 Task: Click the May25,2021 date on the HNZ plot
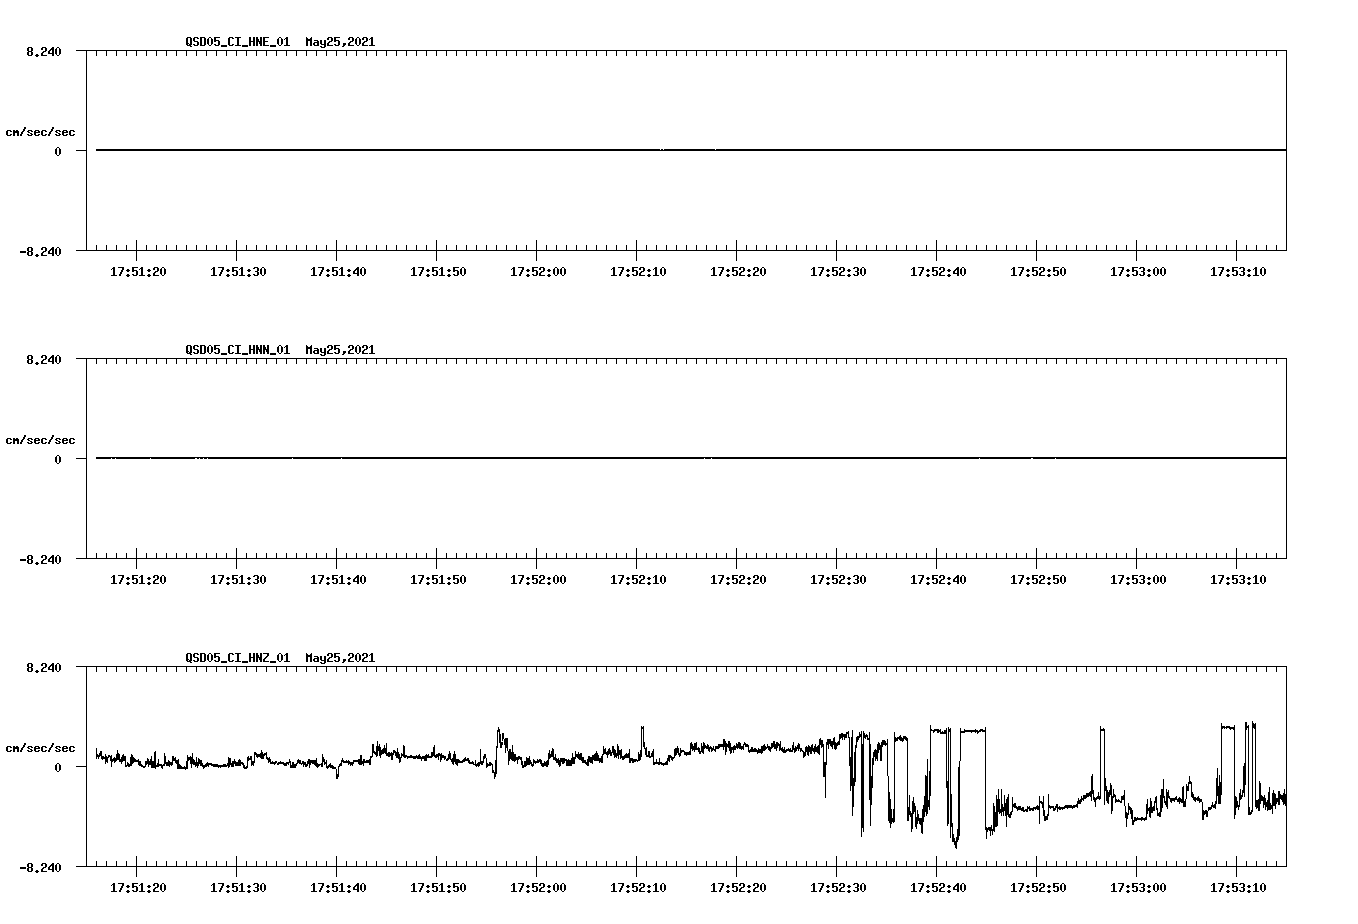[339, 658]
